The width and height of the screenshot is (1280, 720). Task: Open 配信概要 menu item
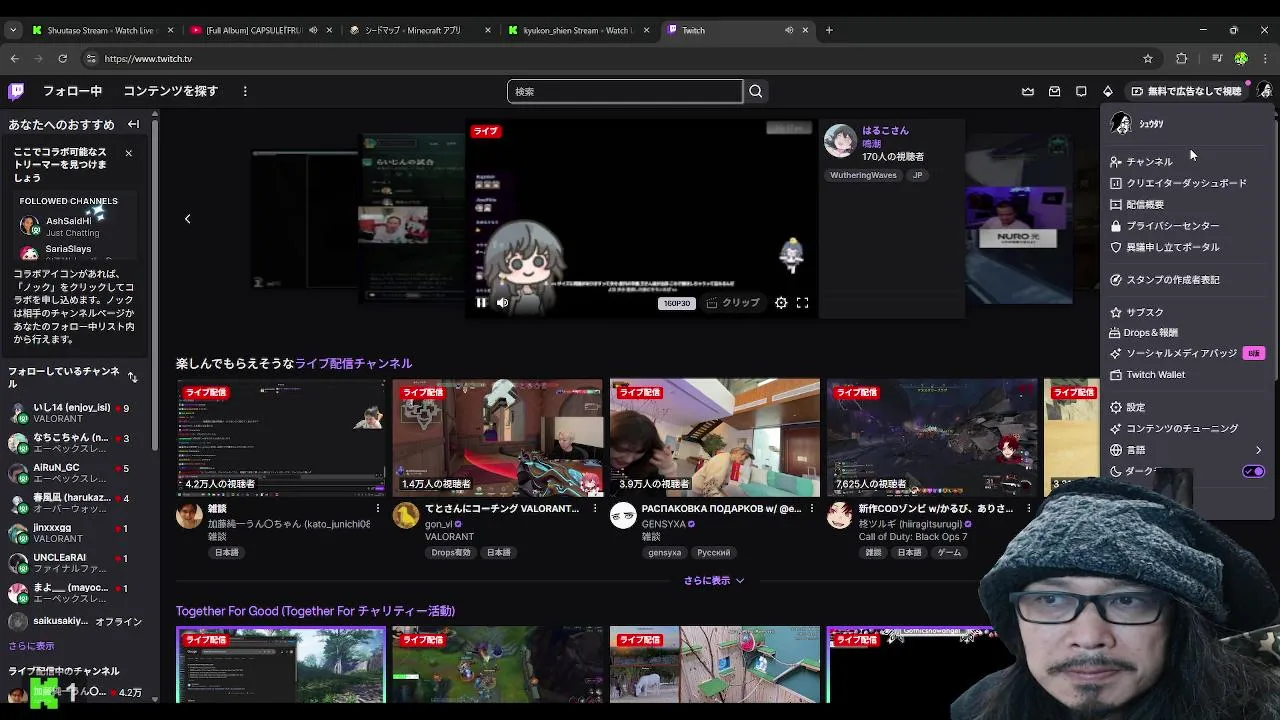tap(1188, 204)
